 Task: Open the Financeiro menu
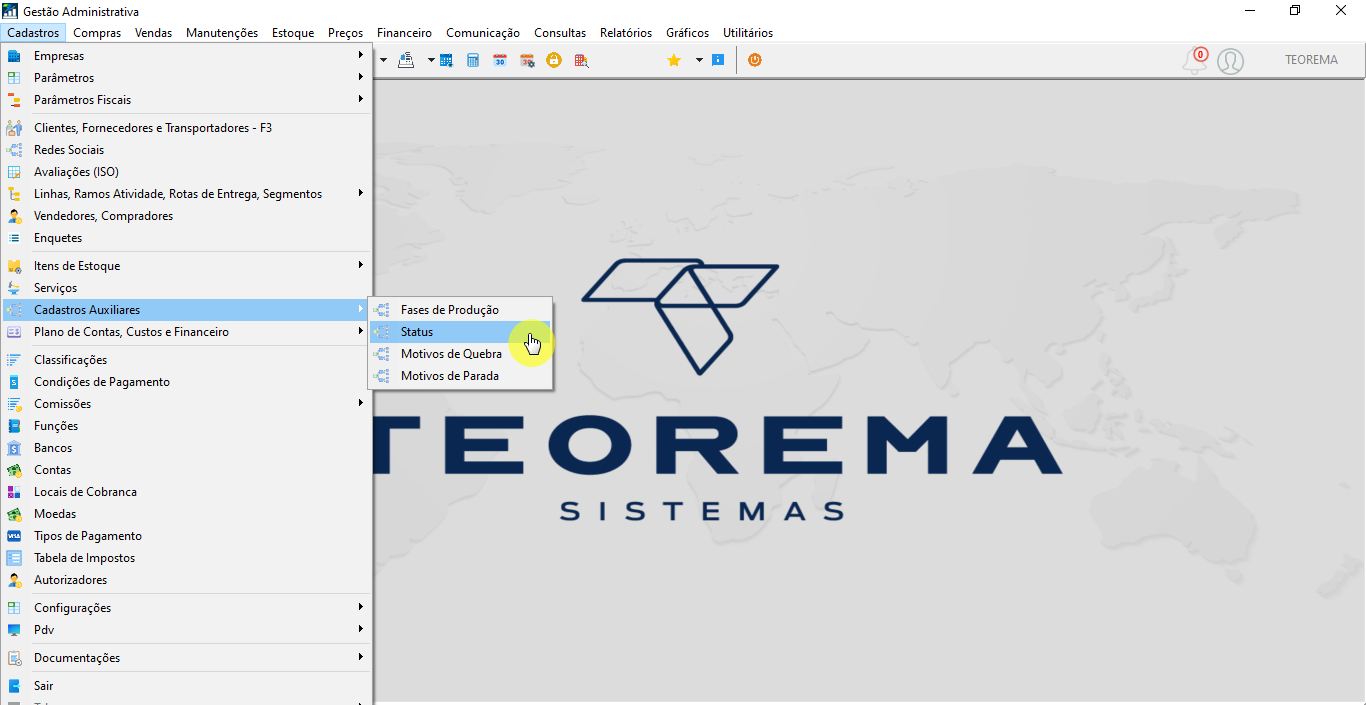tap(404, 33)
